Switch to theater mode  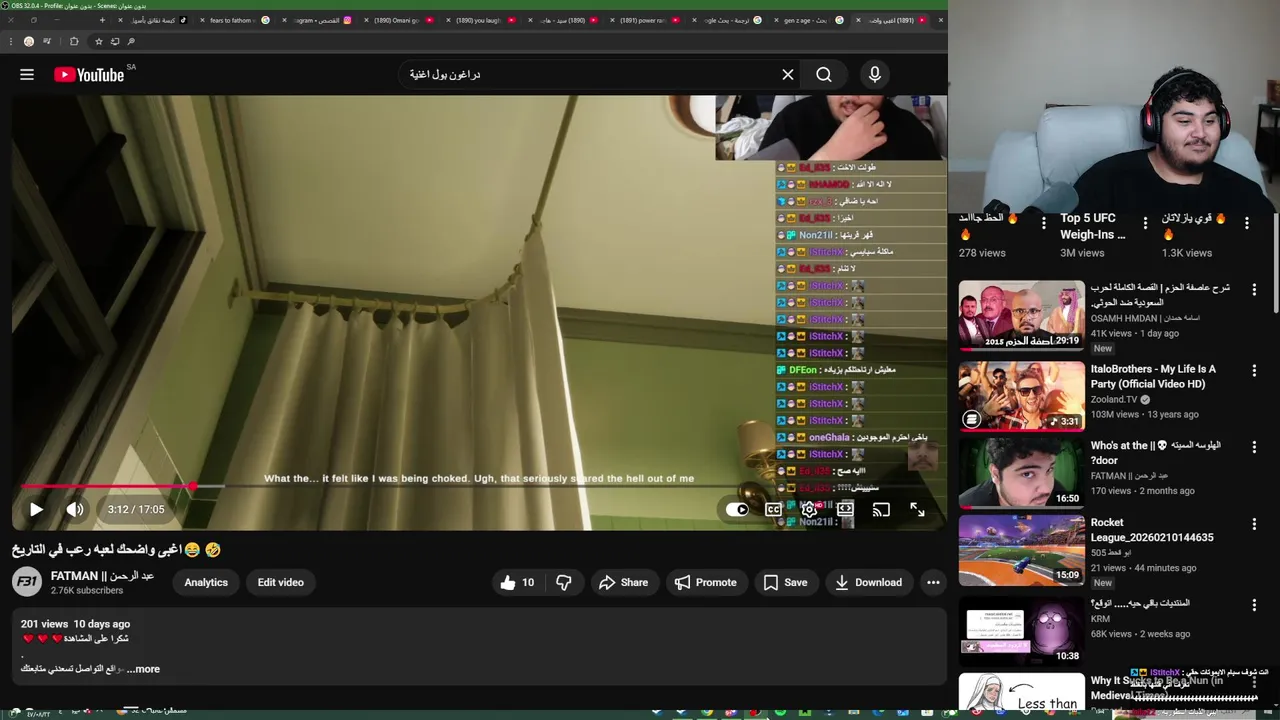tap(845, 509)
